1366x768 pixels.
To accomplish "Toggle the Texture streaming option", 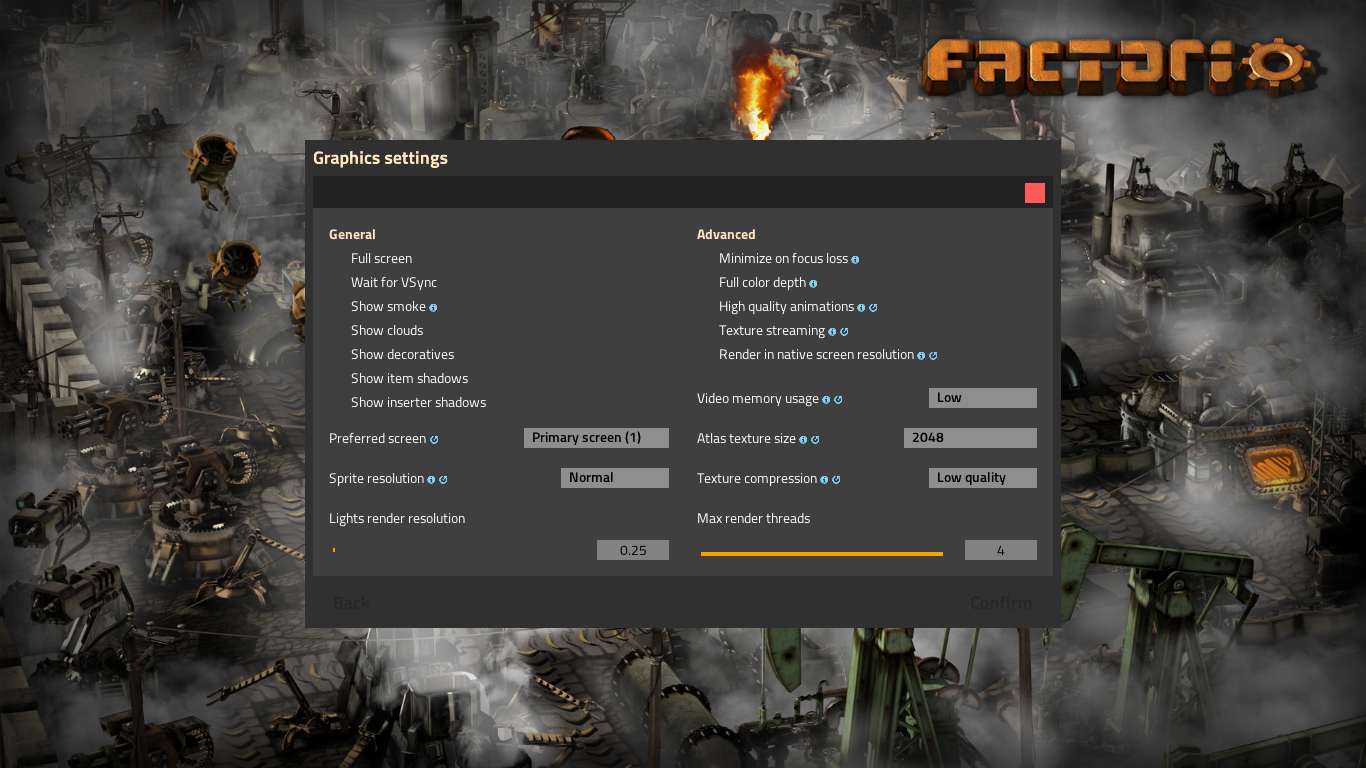I will tap(772, 330).
